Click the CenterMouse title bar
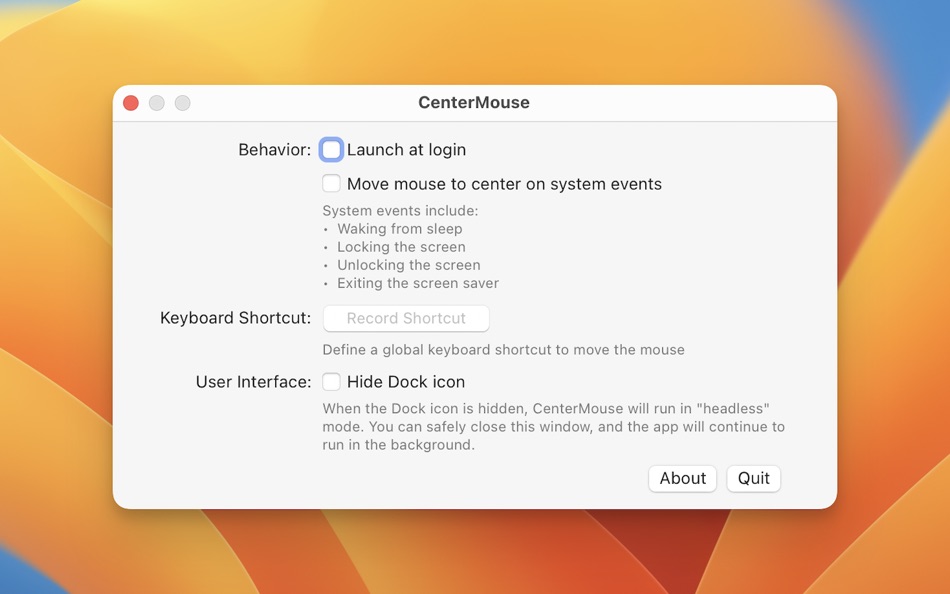 (x=474, y=102)
